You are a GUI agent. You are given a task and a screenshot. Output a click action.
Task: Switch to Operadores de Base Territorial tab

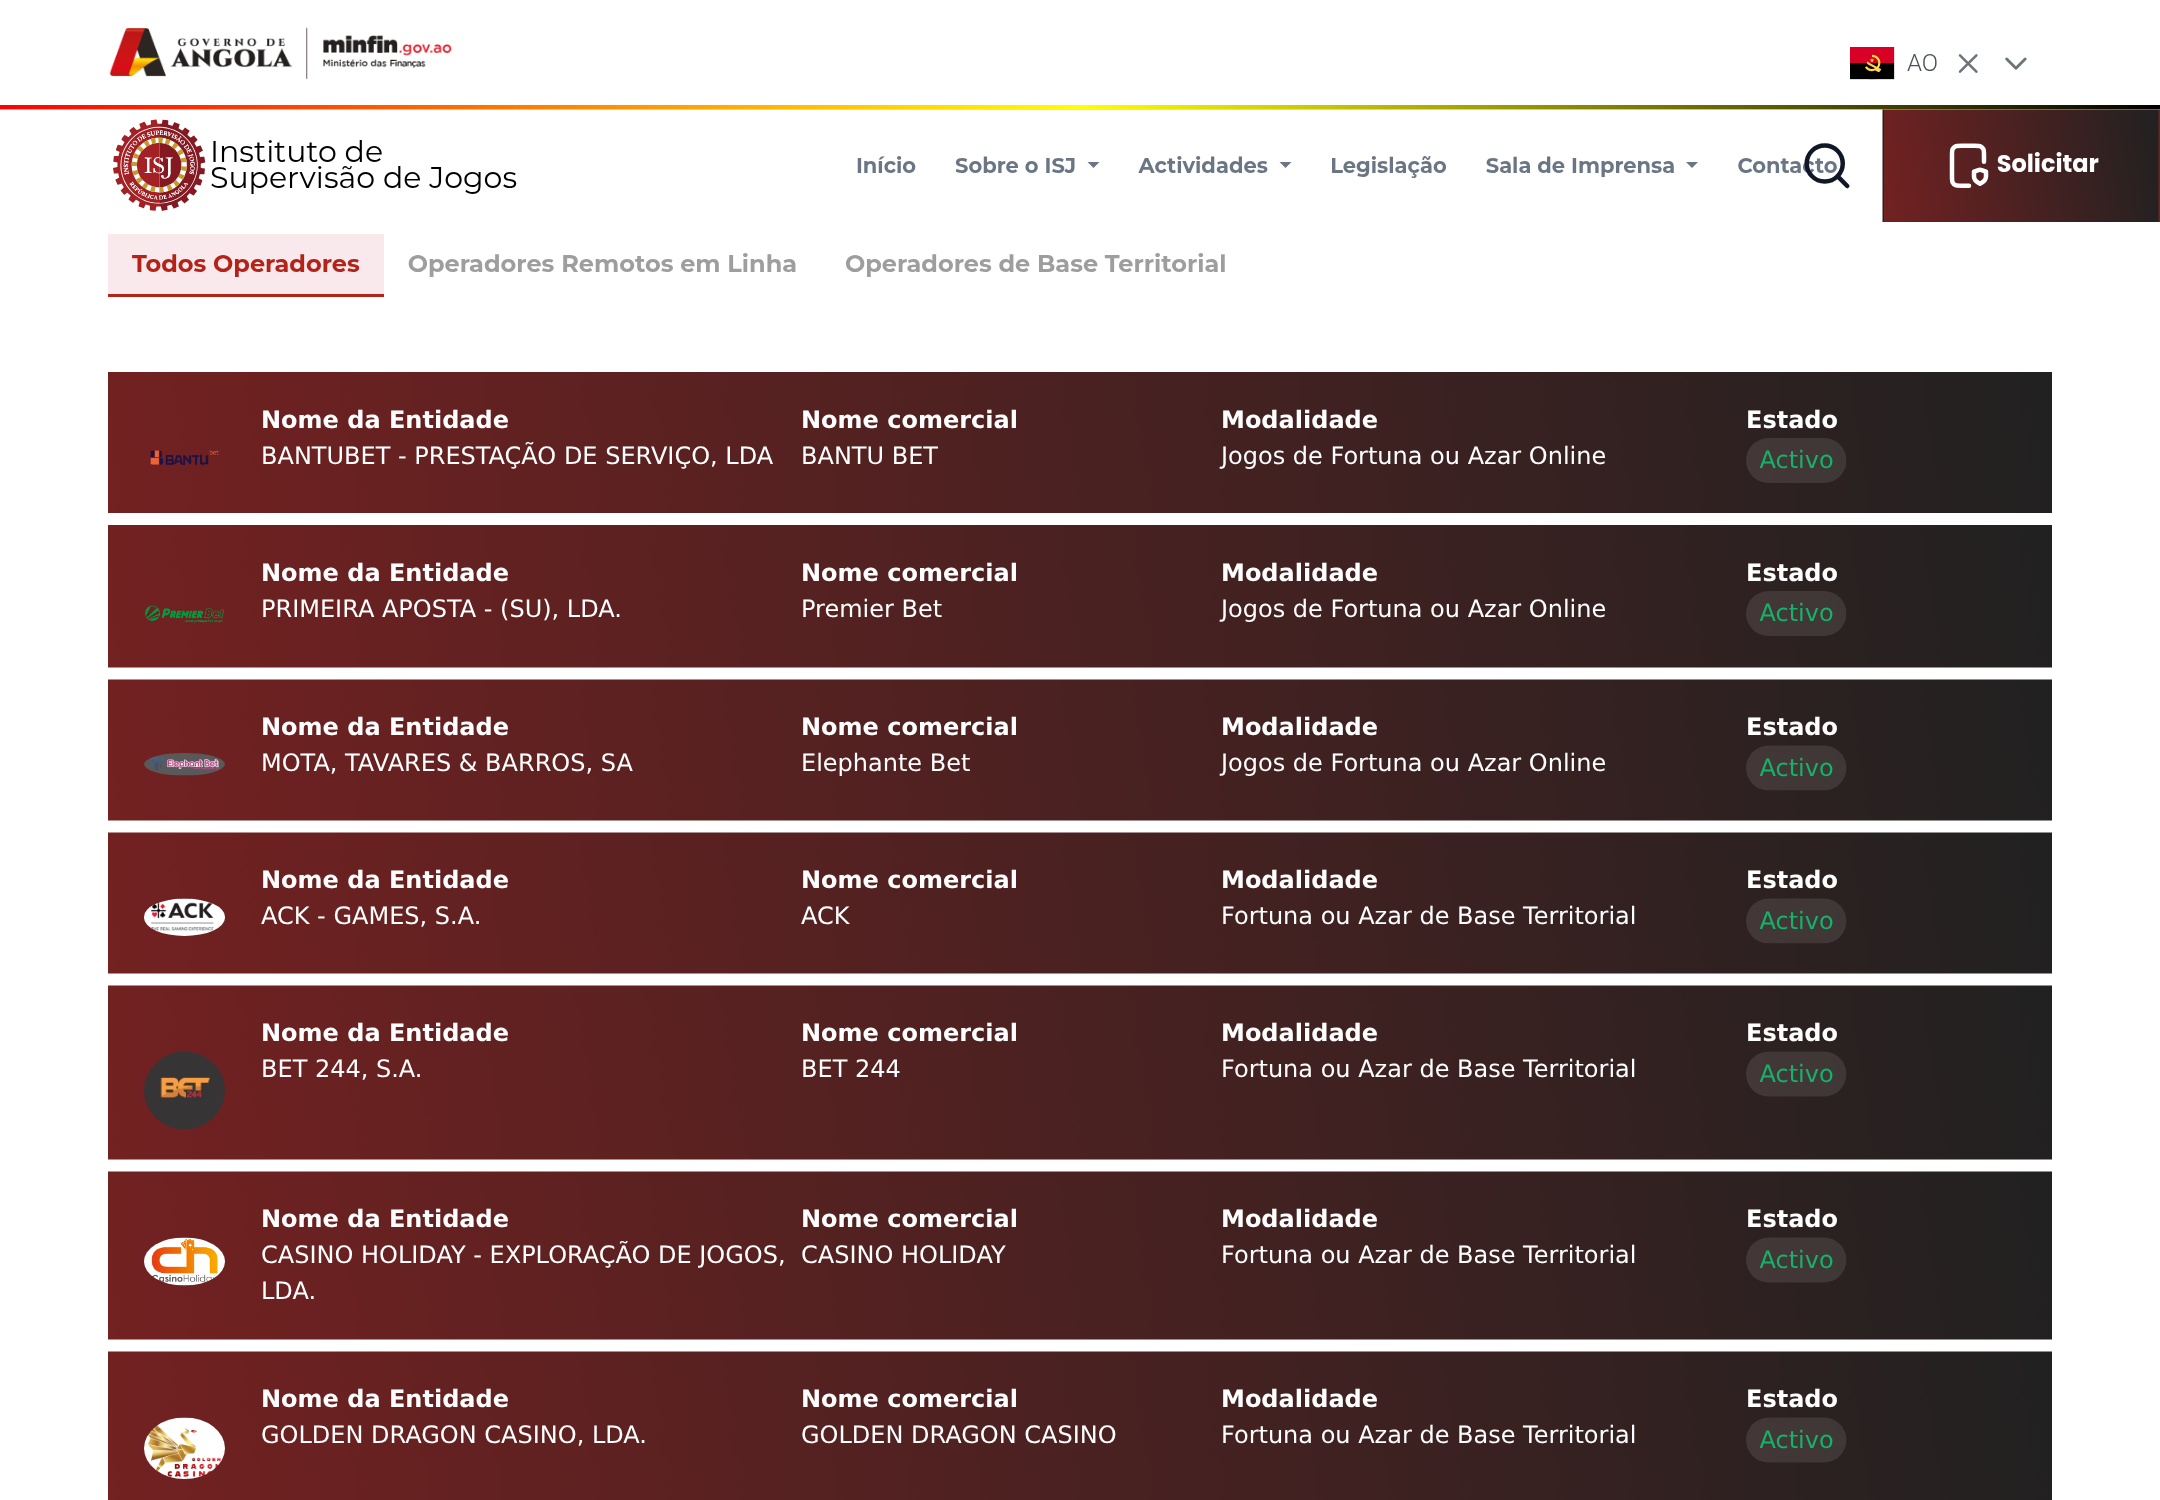tap(1035, 264)
